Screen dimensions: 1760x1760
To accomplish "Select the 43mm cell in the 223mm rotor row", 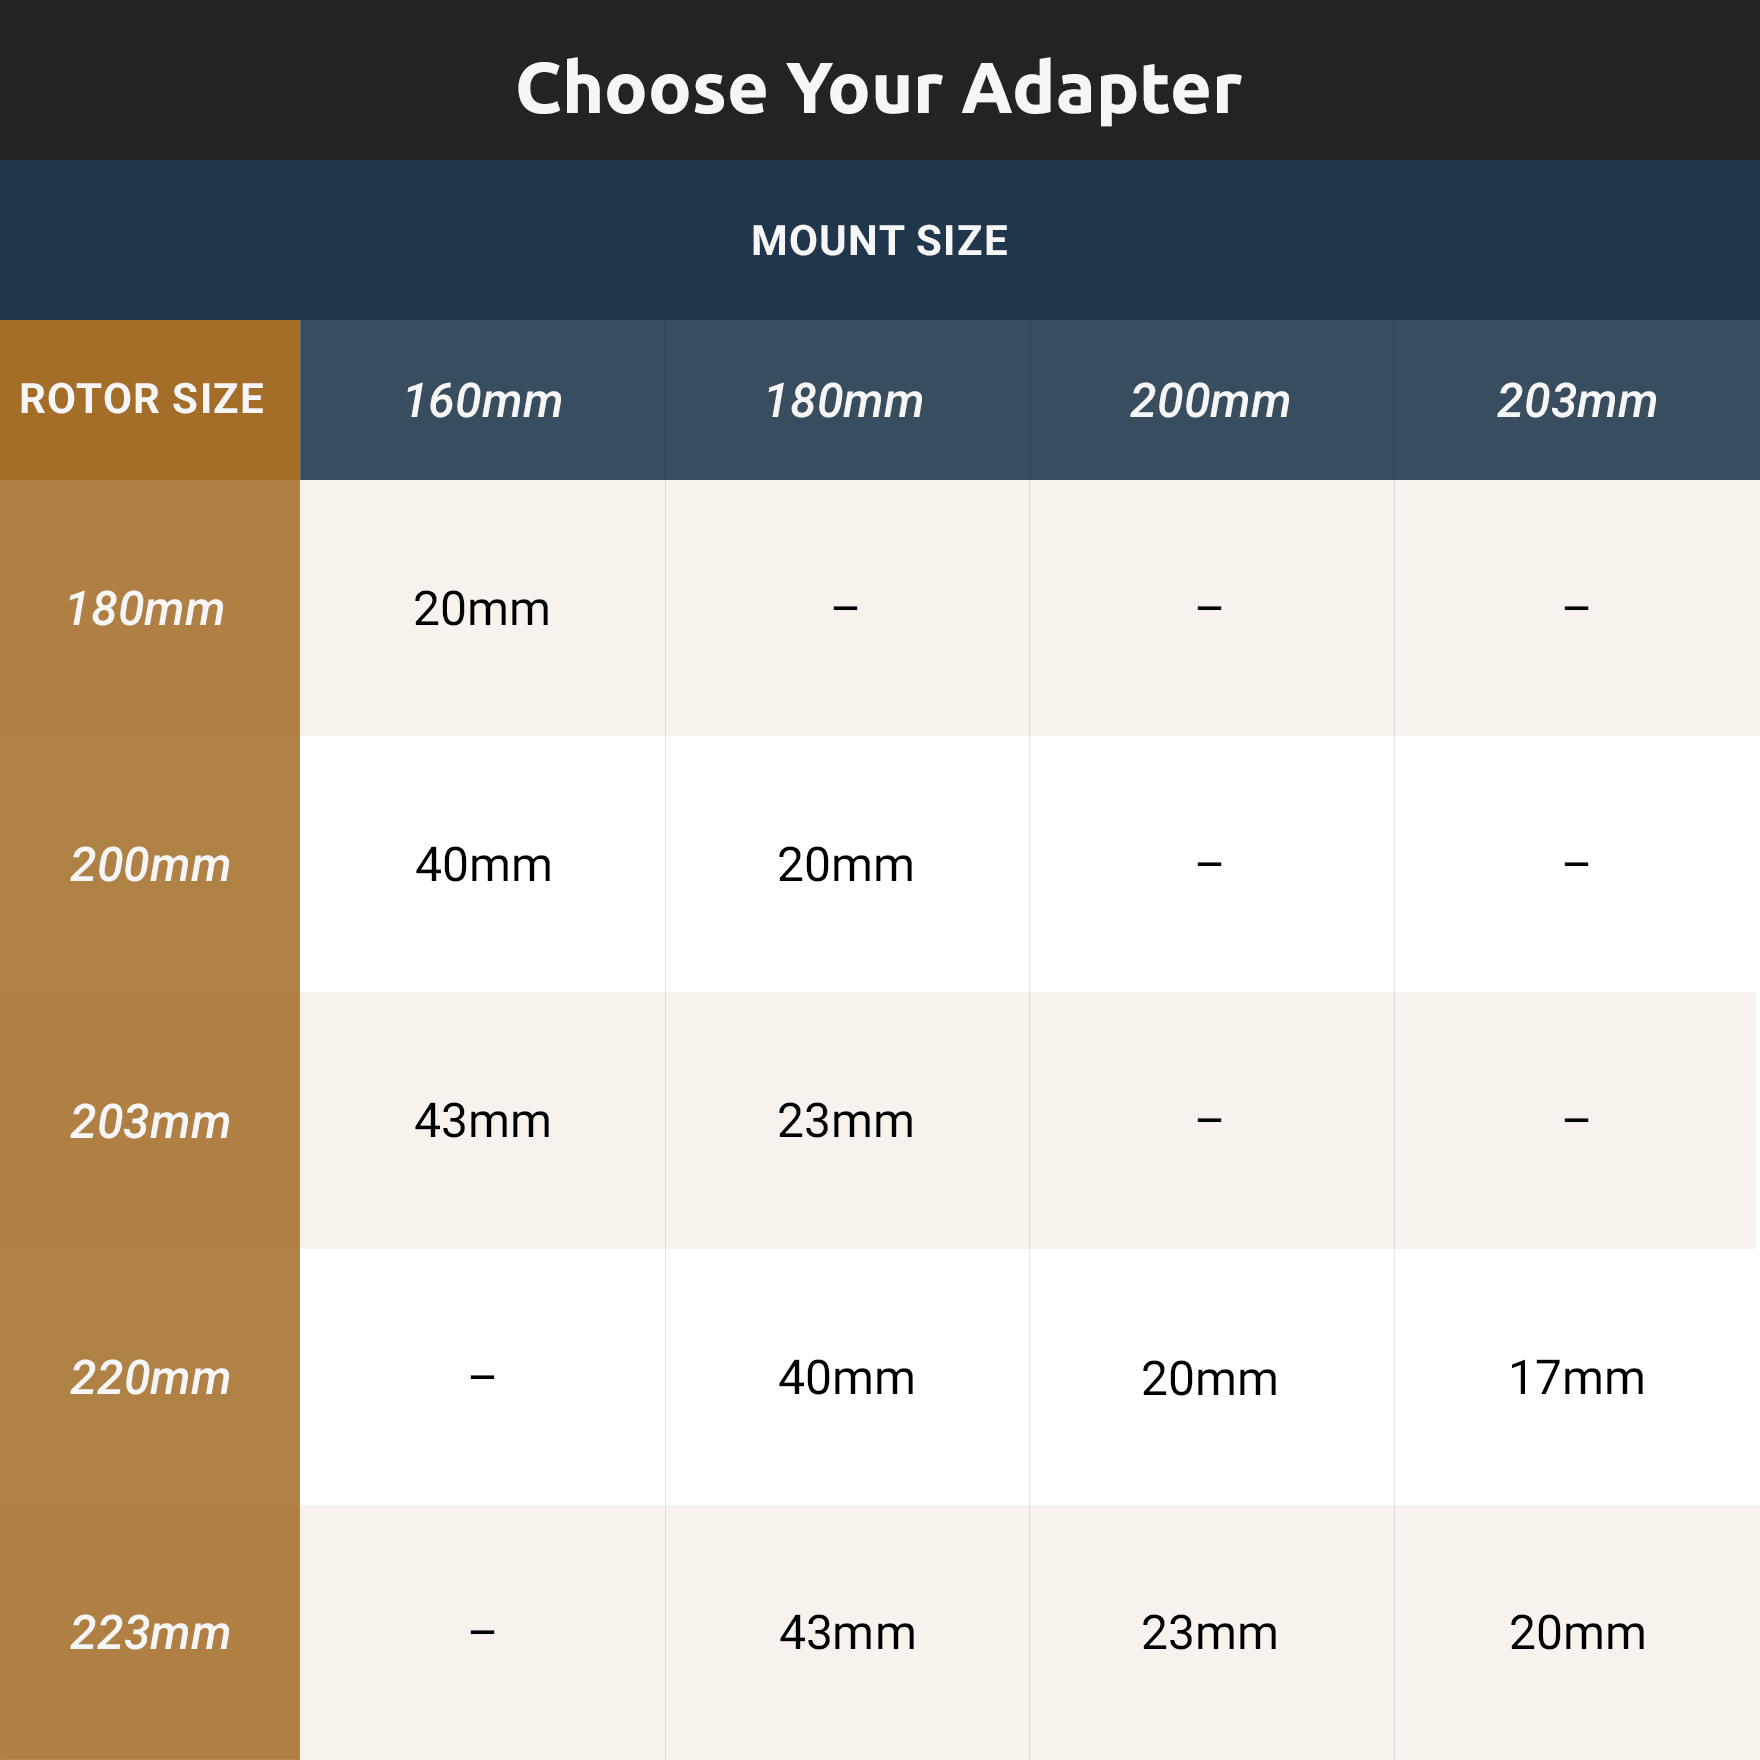I will (847, 1633).
